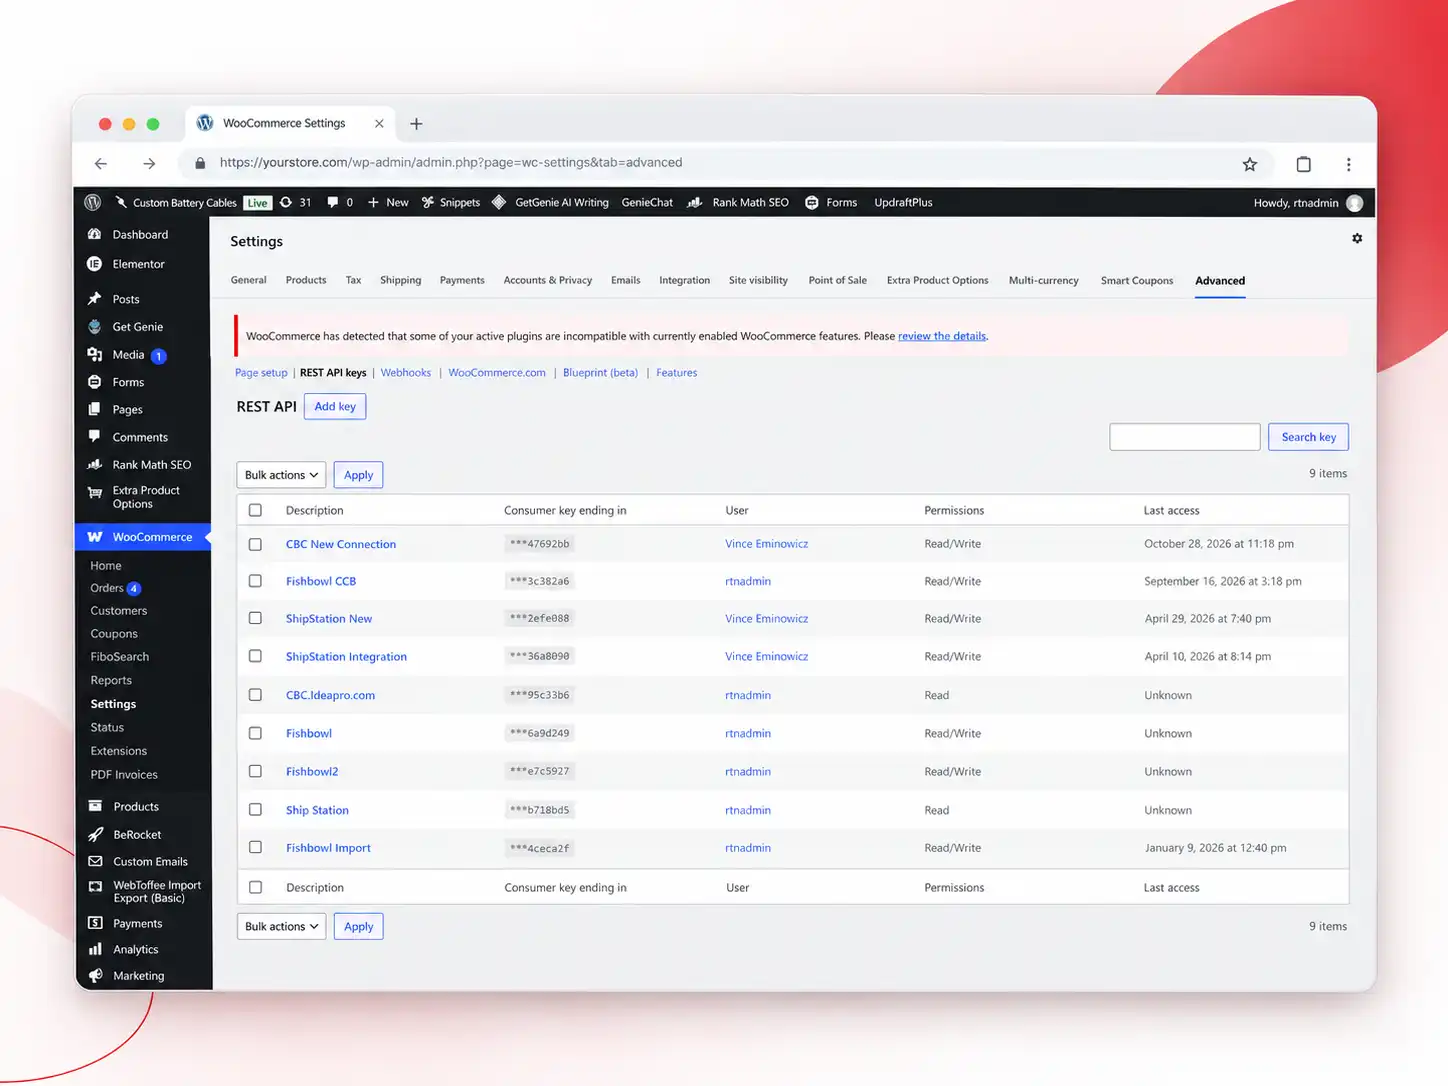Tick the Fishbowl Import key checkbox
1448x1086 pixels.
click(255, 848)
